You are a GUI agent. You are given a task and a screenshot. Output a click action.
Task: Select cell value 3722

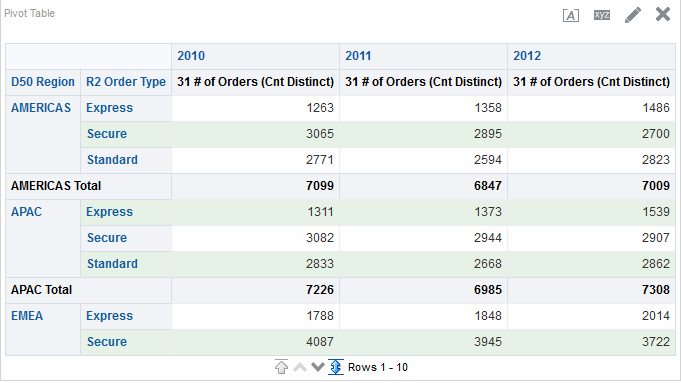click(656, 342)
